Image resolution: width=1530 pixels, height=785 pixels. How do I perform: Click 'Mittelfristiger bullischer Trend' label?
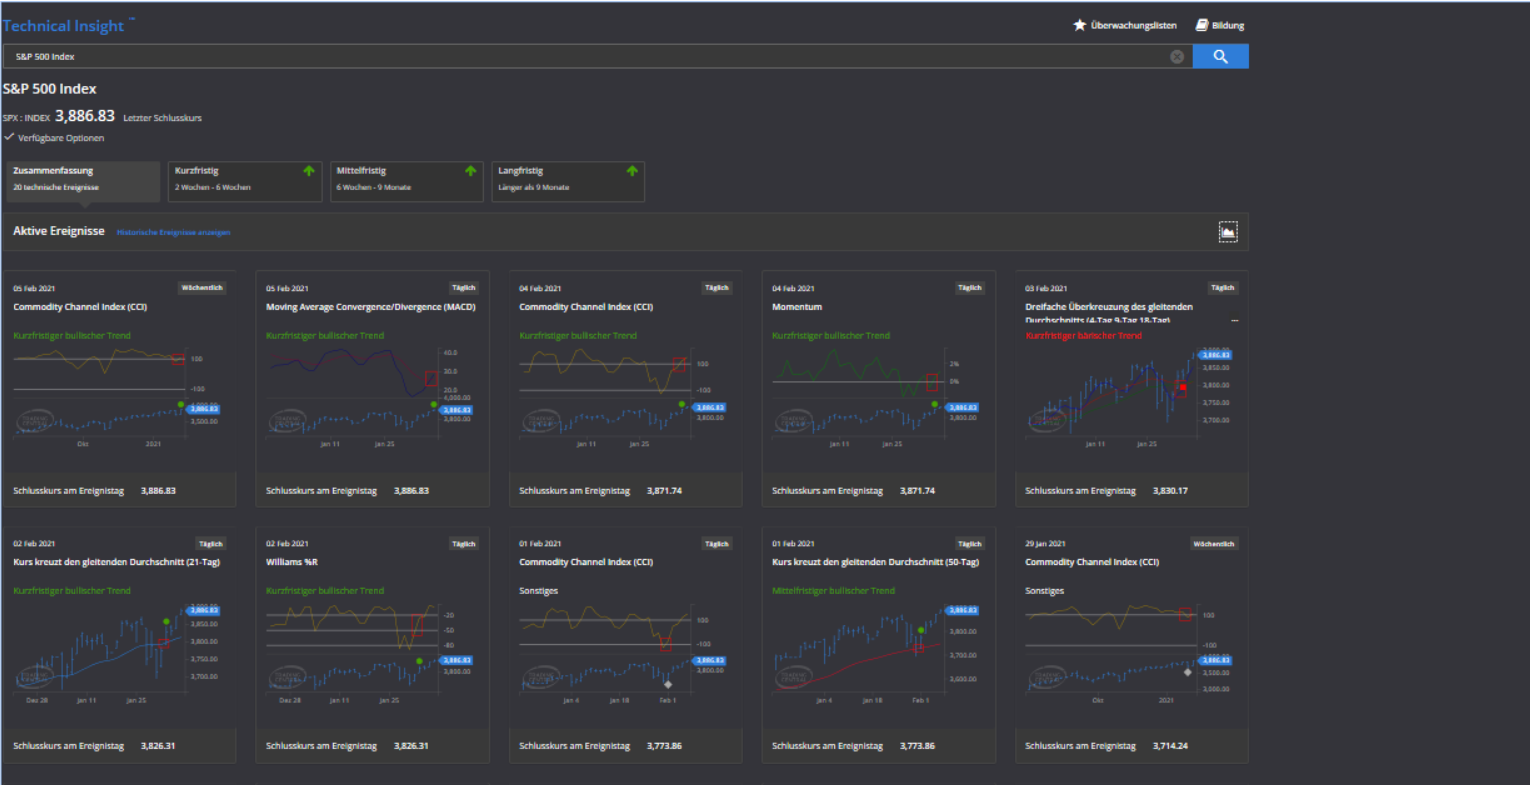point(834,591)
